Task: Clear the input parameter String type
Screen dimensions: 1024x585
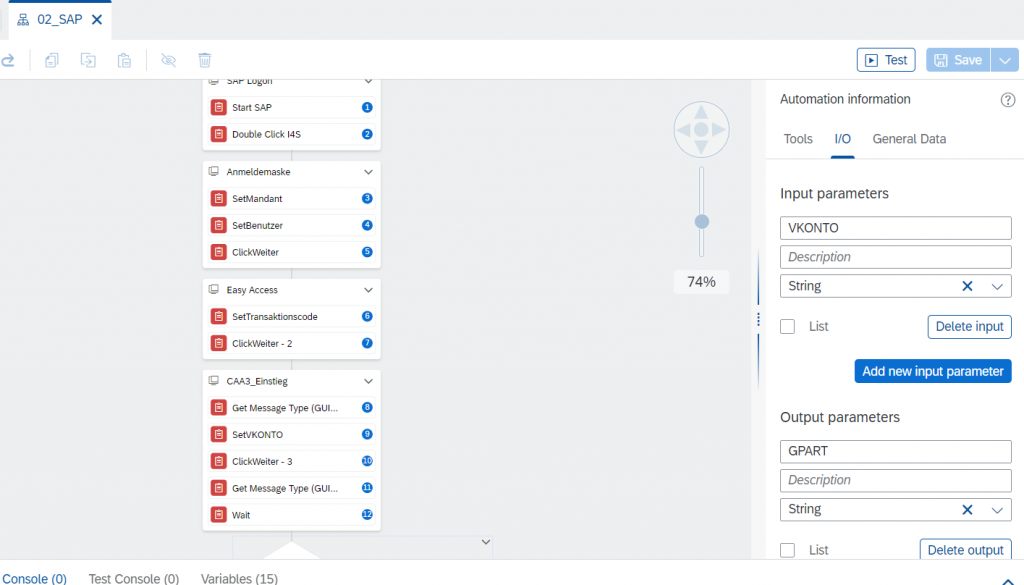Action: click(x=967, y=286)
